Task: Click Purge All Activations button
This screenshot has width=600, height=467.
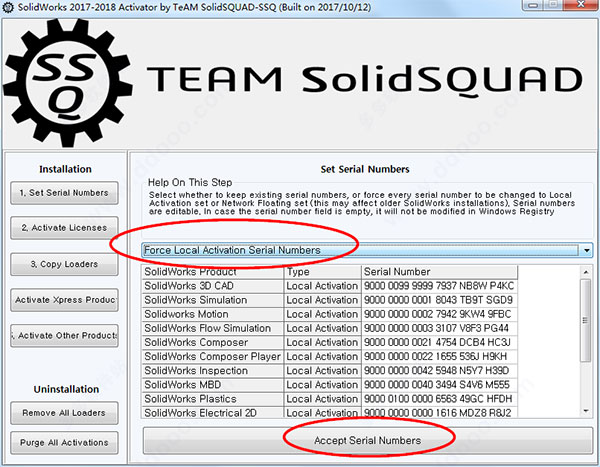Action: click(x=64, y=443)
